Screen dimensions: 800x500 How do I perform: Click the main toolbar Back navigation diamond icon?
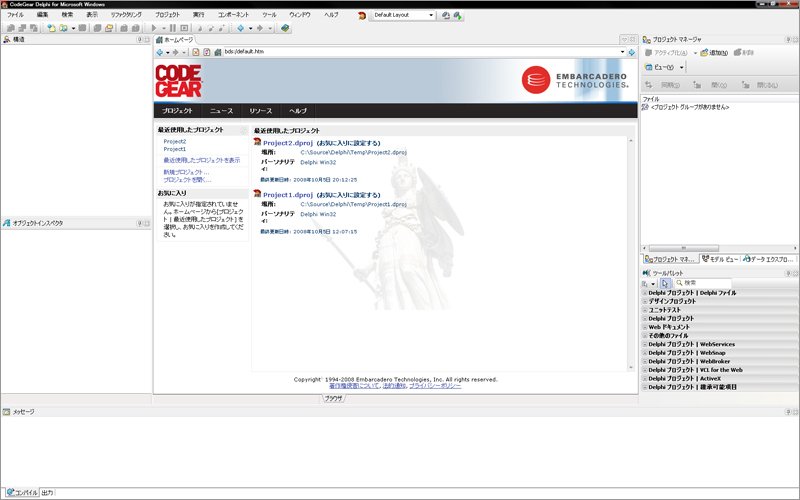point(240,28)
